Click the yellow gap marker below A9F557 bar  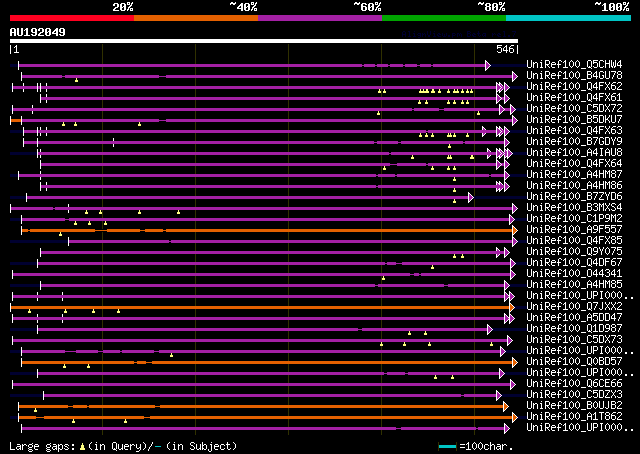pos(60,234)
